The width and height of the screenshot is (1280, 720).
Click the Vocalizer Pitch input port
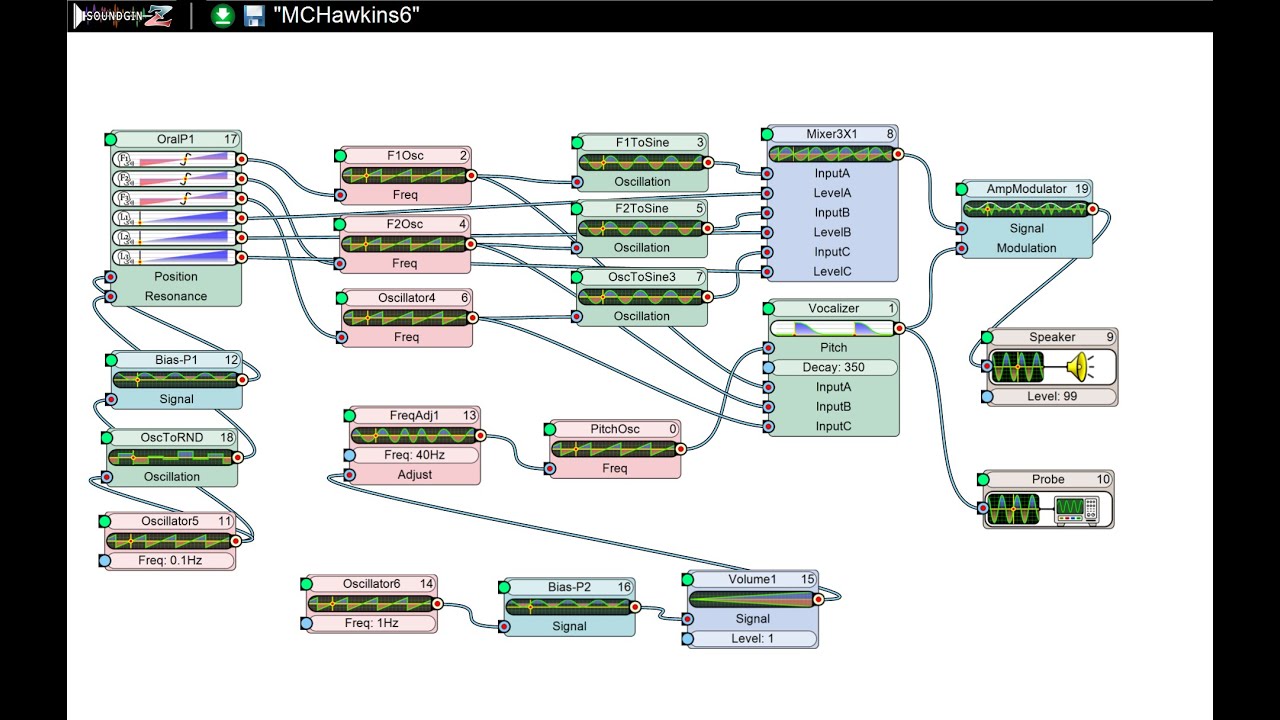click(x=767, y=348)
